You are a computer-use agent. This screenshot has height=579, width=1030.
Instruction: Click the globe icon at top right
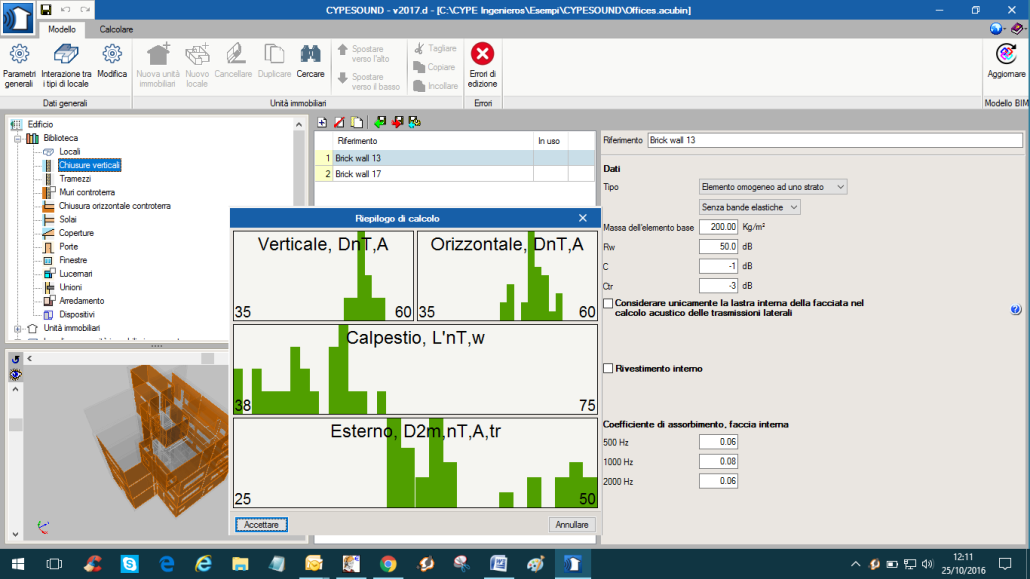[996, 29]
